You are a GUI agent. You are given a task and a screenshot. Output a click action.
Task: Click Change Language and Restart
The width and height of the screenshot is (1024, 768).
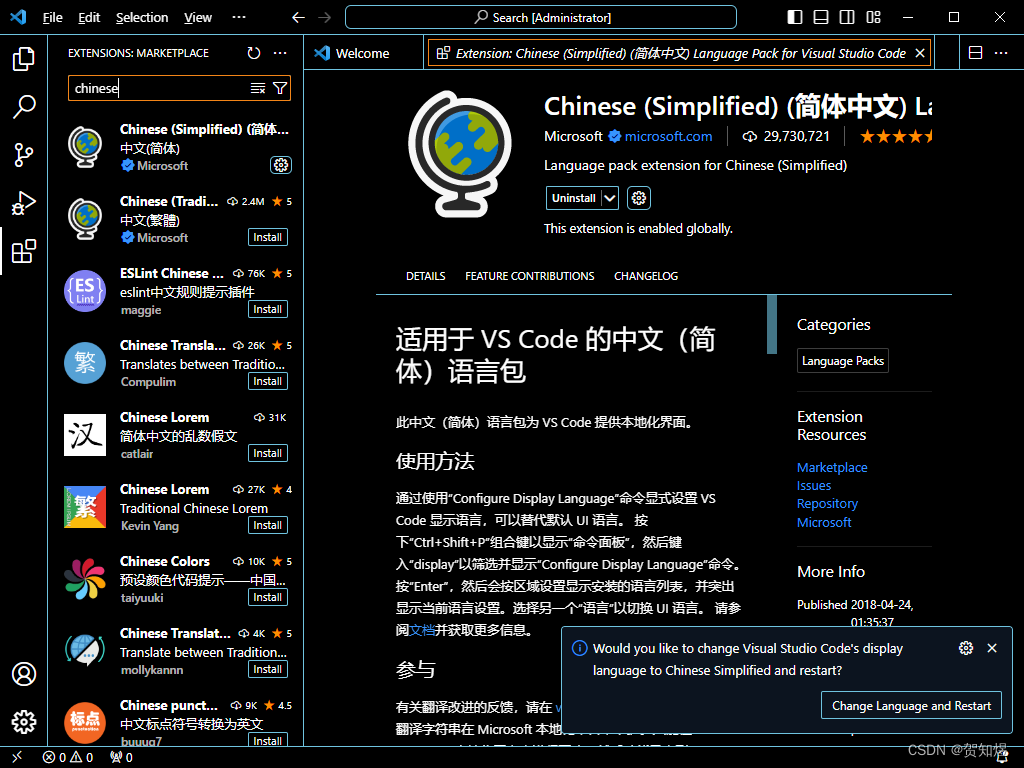(x=911, y=705)
